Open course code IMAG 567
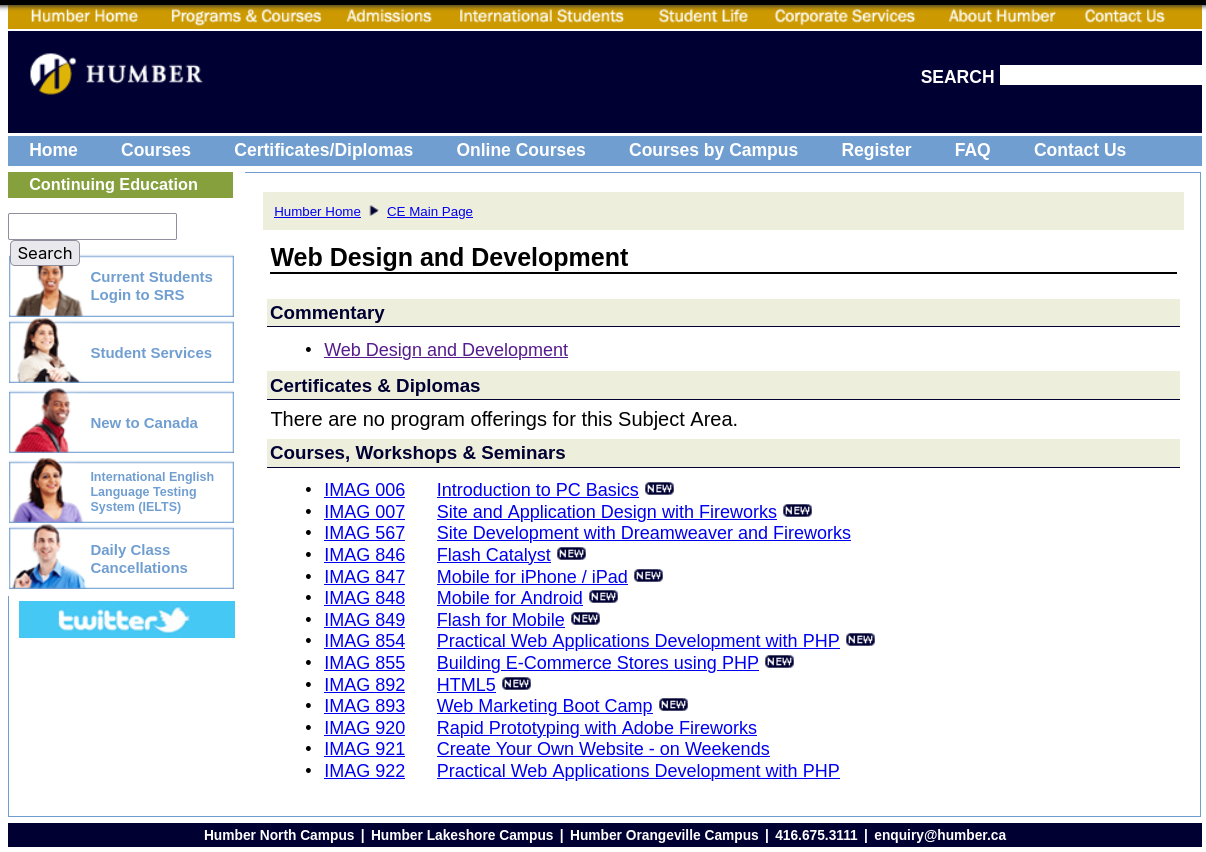Viewport: 1206px width, 852px height. click(365, 533)
